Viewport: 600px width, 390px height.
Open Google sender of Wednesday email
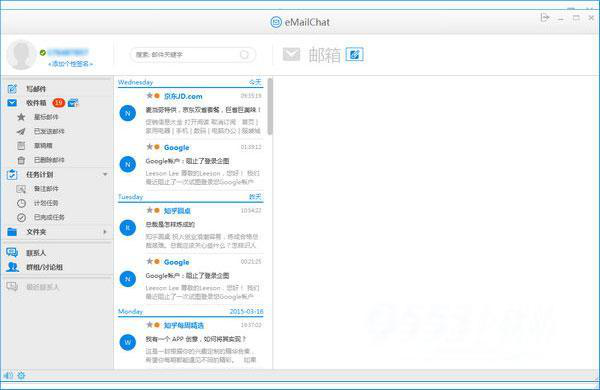pyautogui.click(x=177, y=147)
